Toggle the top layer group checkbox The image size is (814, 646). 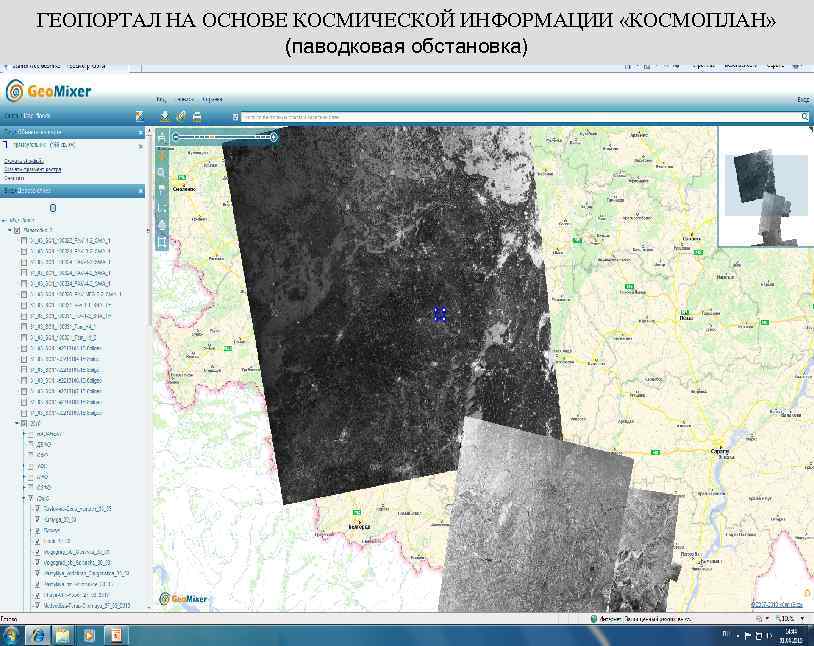click(17, 230)
